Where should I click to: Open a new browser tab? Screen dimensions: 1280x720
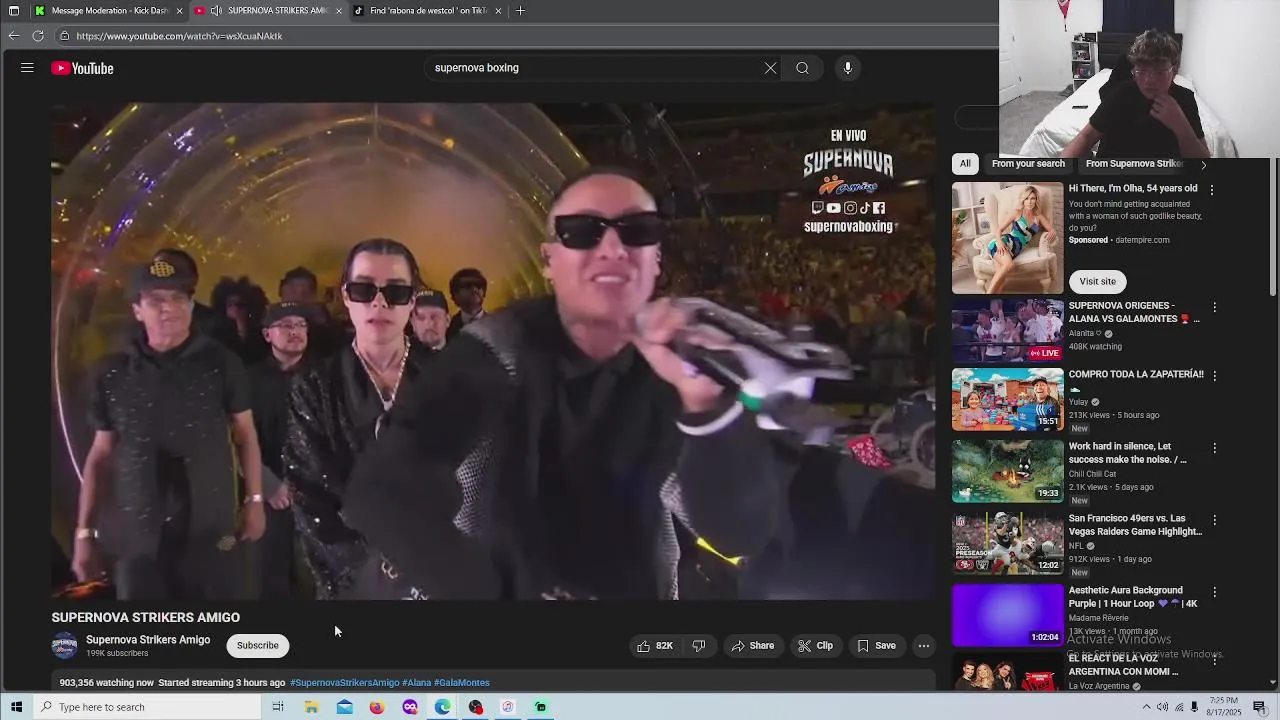point(520,11)
